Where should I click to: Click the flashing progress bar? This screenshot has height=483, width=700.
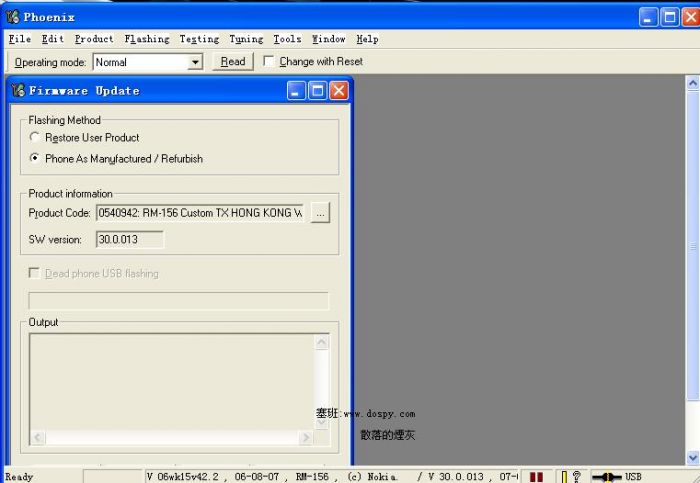179,300
